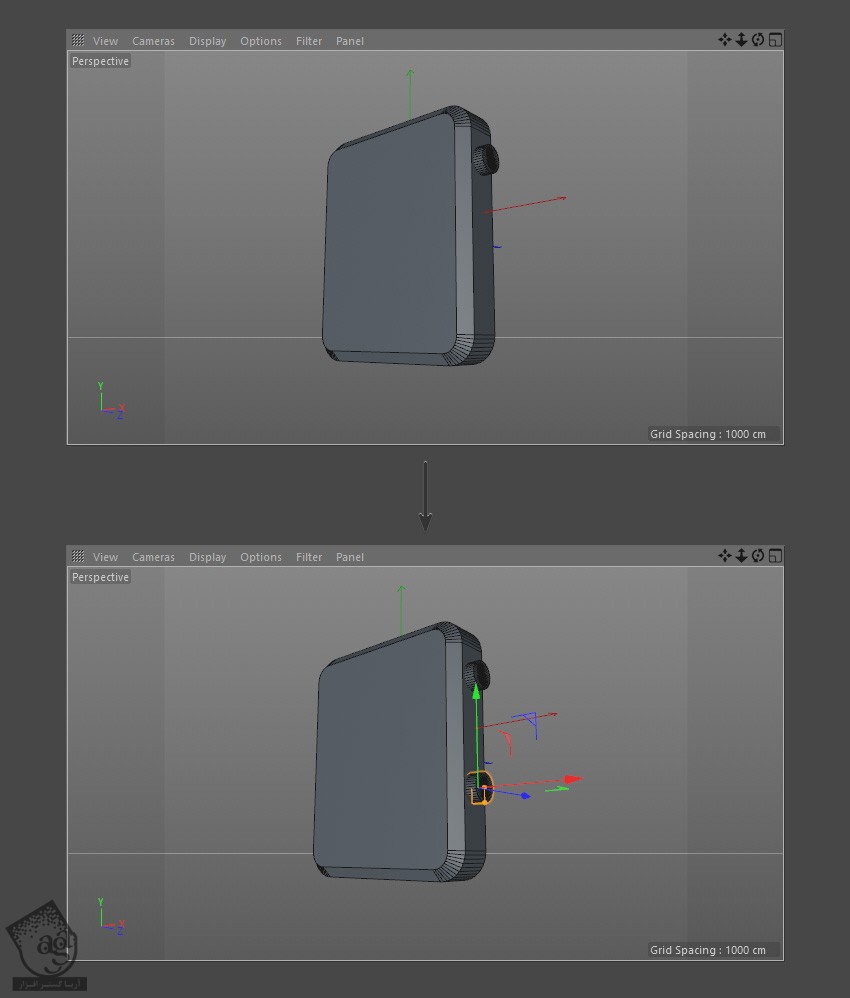Click the red X-axis arrow in the bottom viewport
The height and width of the screenshot is (998, 850).
coord(572,779)
